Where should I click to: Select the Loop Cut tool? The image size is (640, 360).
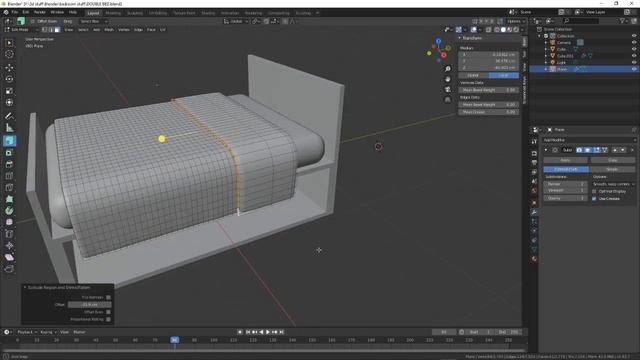click(x=9, y=176)
